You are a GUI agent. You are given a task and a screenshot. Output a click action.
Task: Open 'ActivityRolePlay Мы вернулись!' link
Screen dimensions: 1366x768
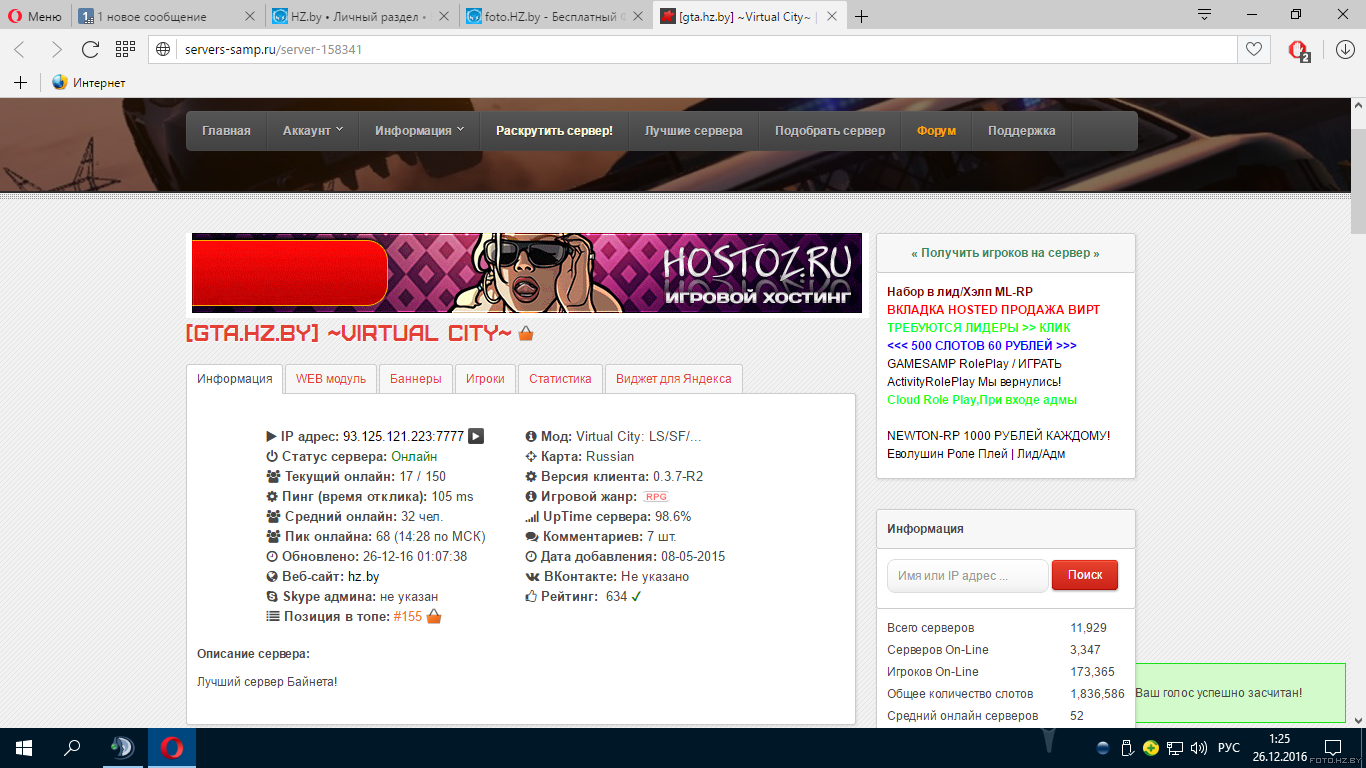974,381
